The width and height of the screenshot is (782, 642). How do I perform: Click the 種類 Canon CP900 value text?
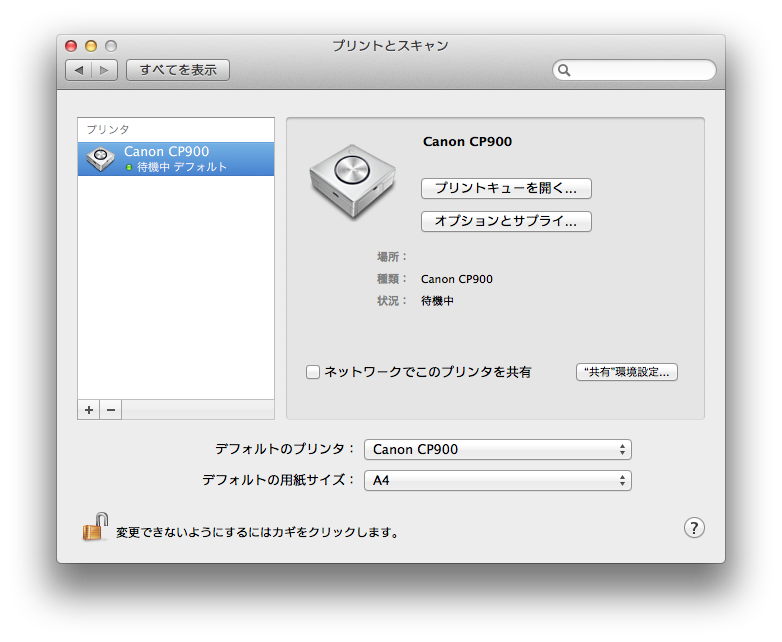(x=457, y=279)
